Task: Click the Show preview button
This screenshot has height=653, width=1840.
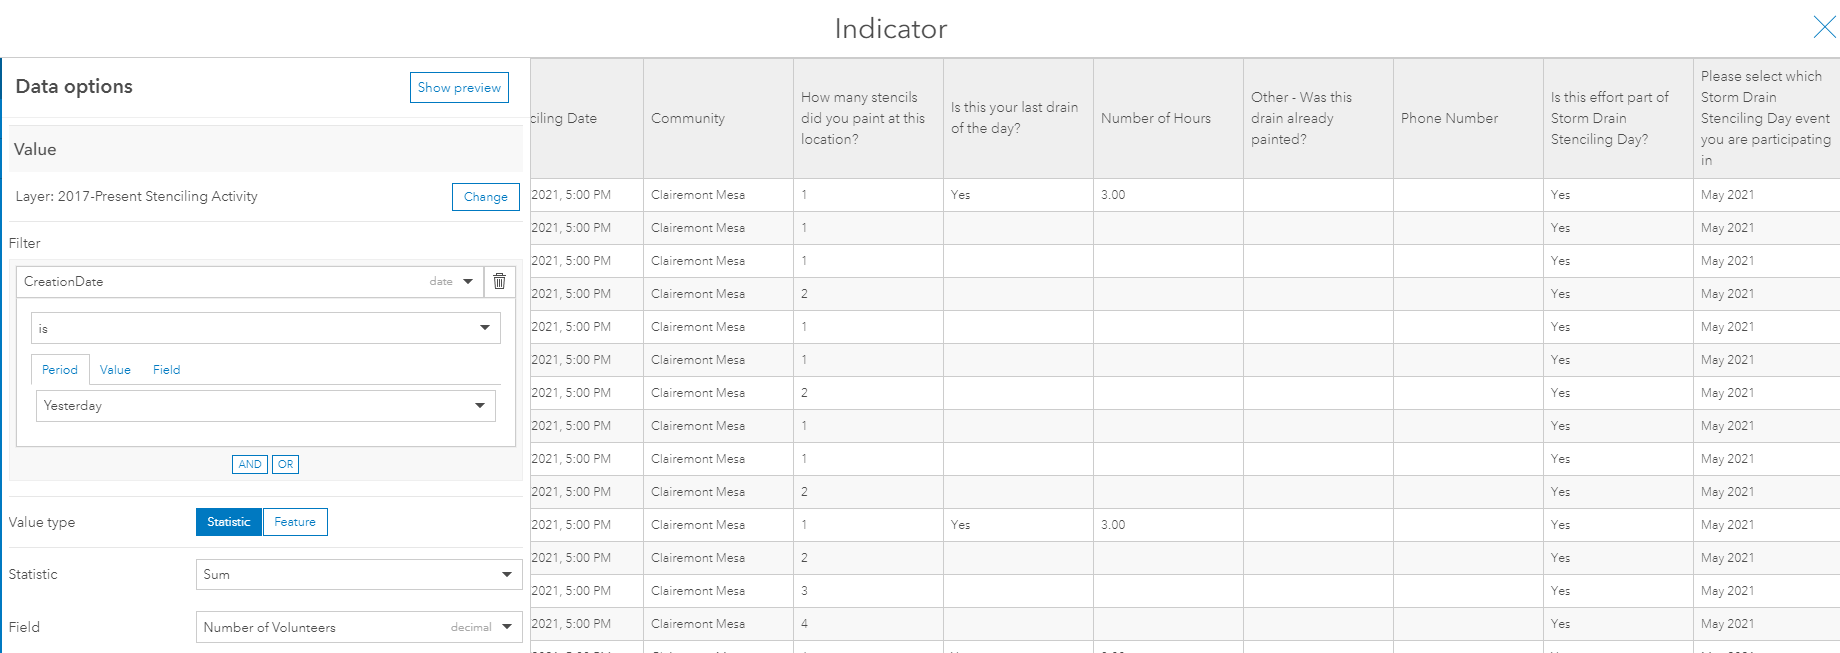Action: 459,87
